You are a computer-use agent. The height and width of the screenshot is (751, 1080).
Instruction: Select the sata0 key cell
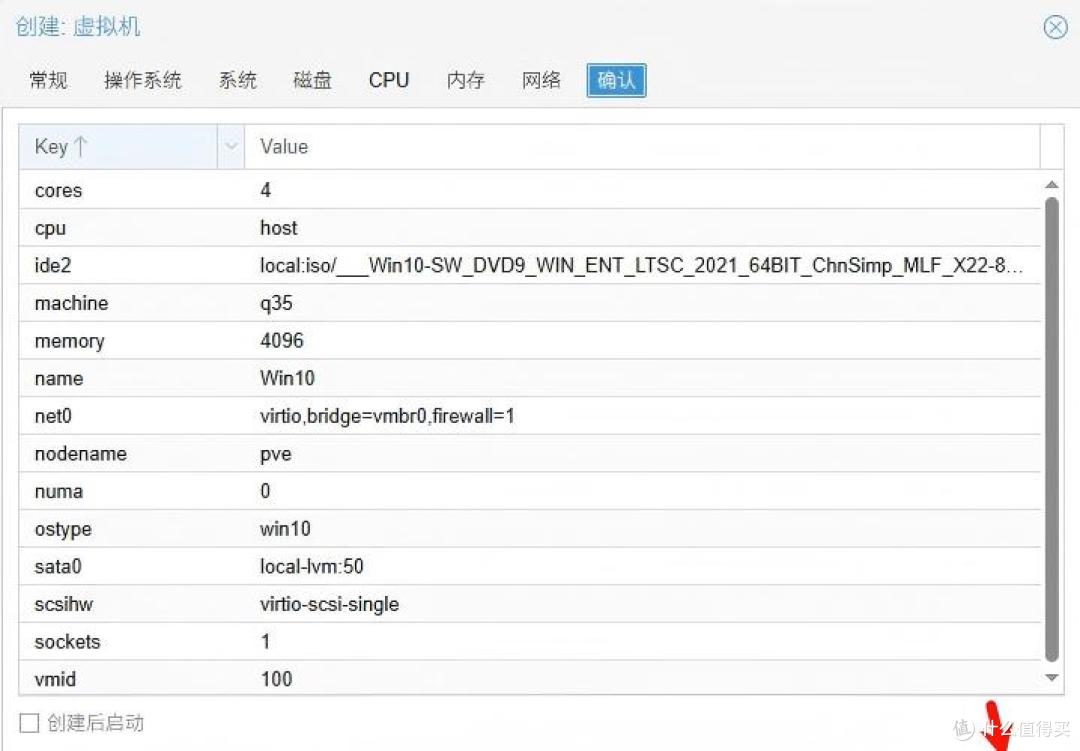(x=58, y=566)
